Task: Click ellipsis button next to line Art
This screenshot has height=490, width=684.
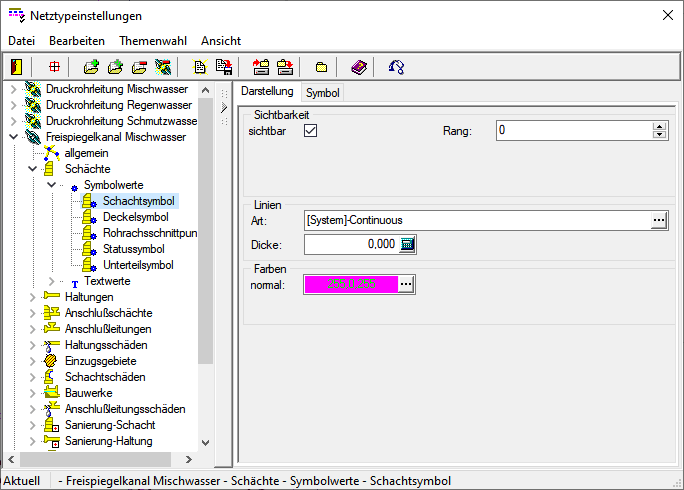Action: (x=659, y=220)
